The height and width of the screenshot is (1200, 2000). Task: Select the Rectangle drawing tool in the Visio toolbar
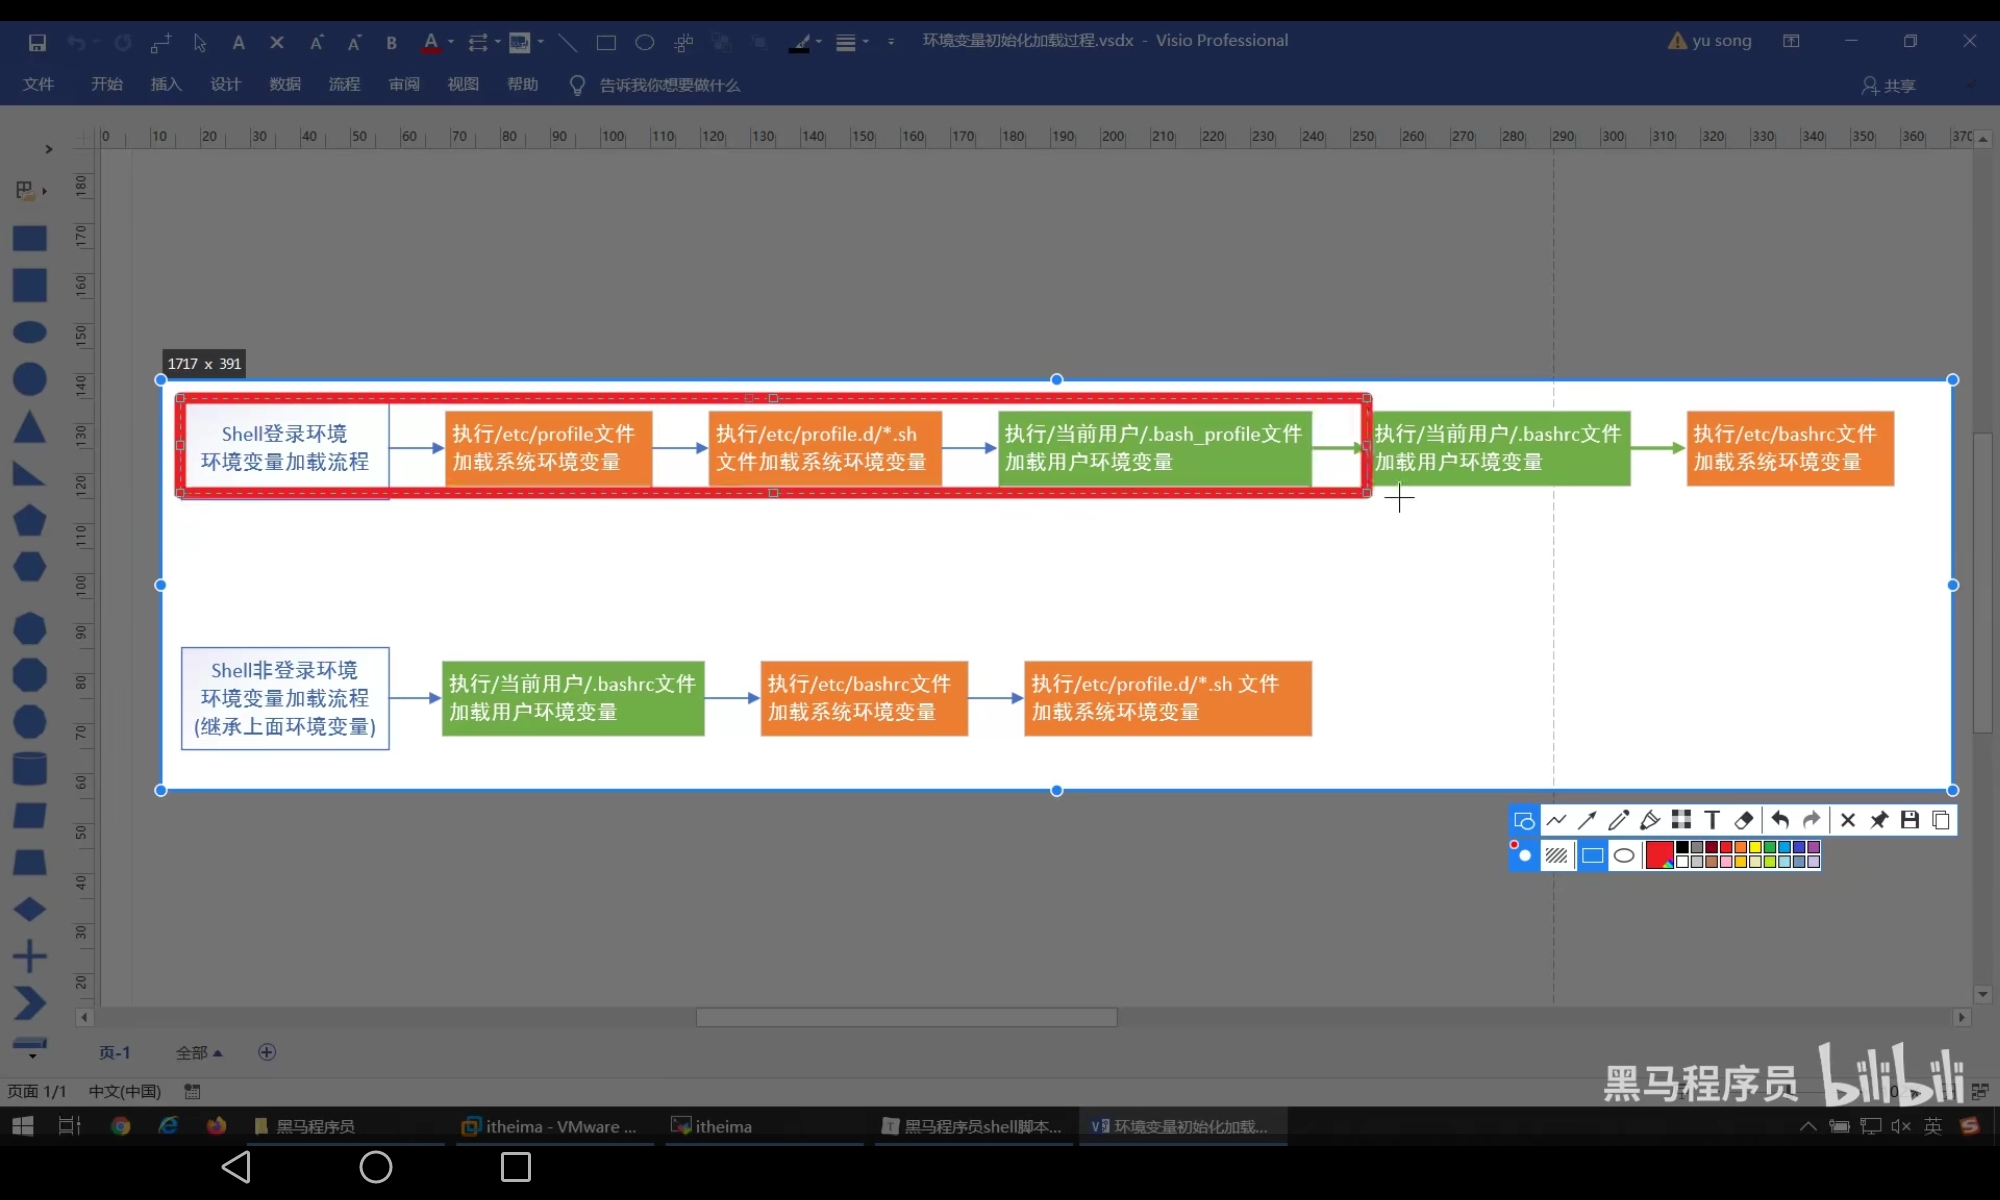coord(606,42)
